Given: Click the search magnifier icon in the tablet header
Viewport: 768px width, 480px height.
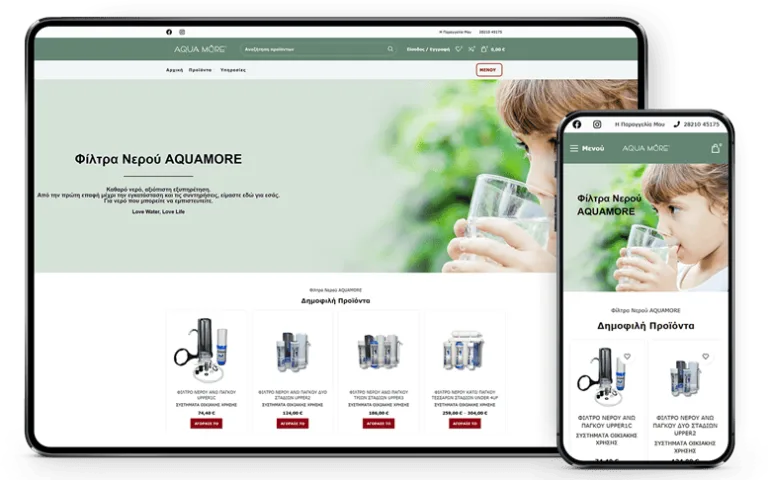Looking at the screenshot, I should point(390,49).
